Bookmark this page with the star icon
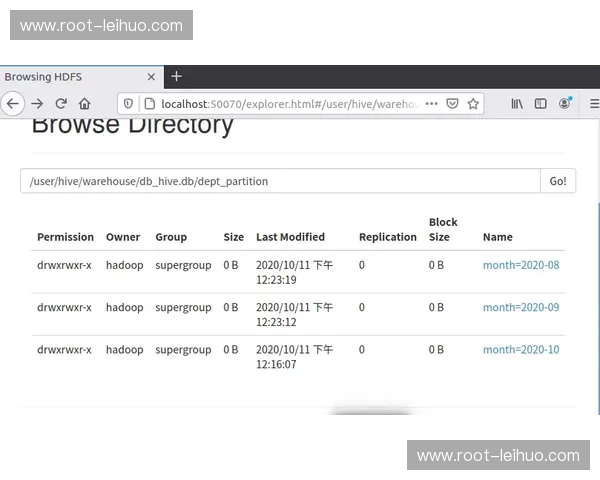Viewport: 600px width, 480px height. click(x=473, y=103)
